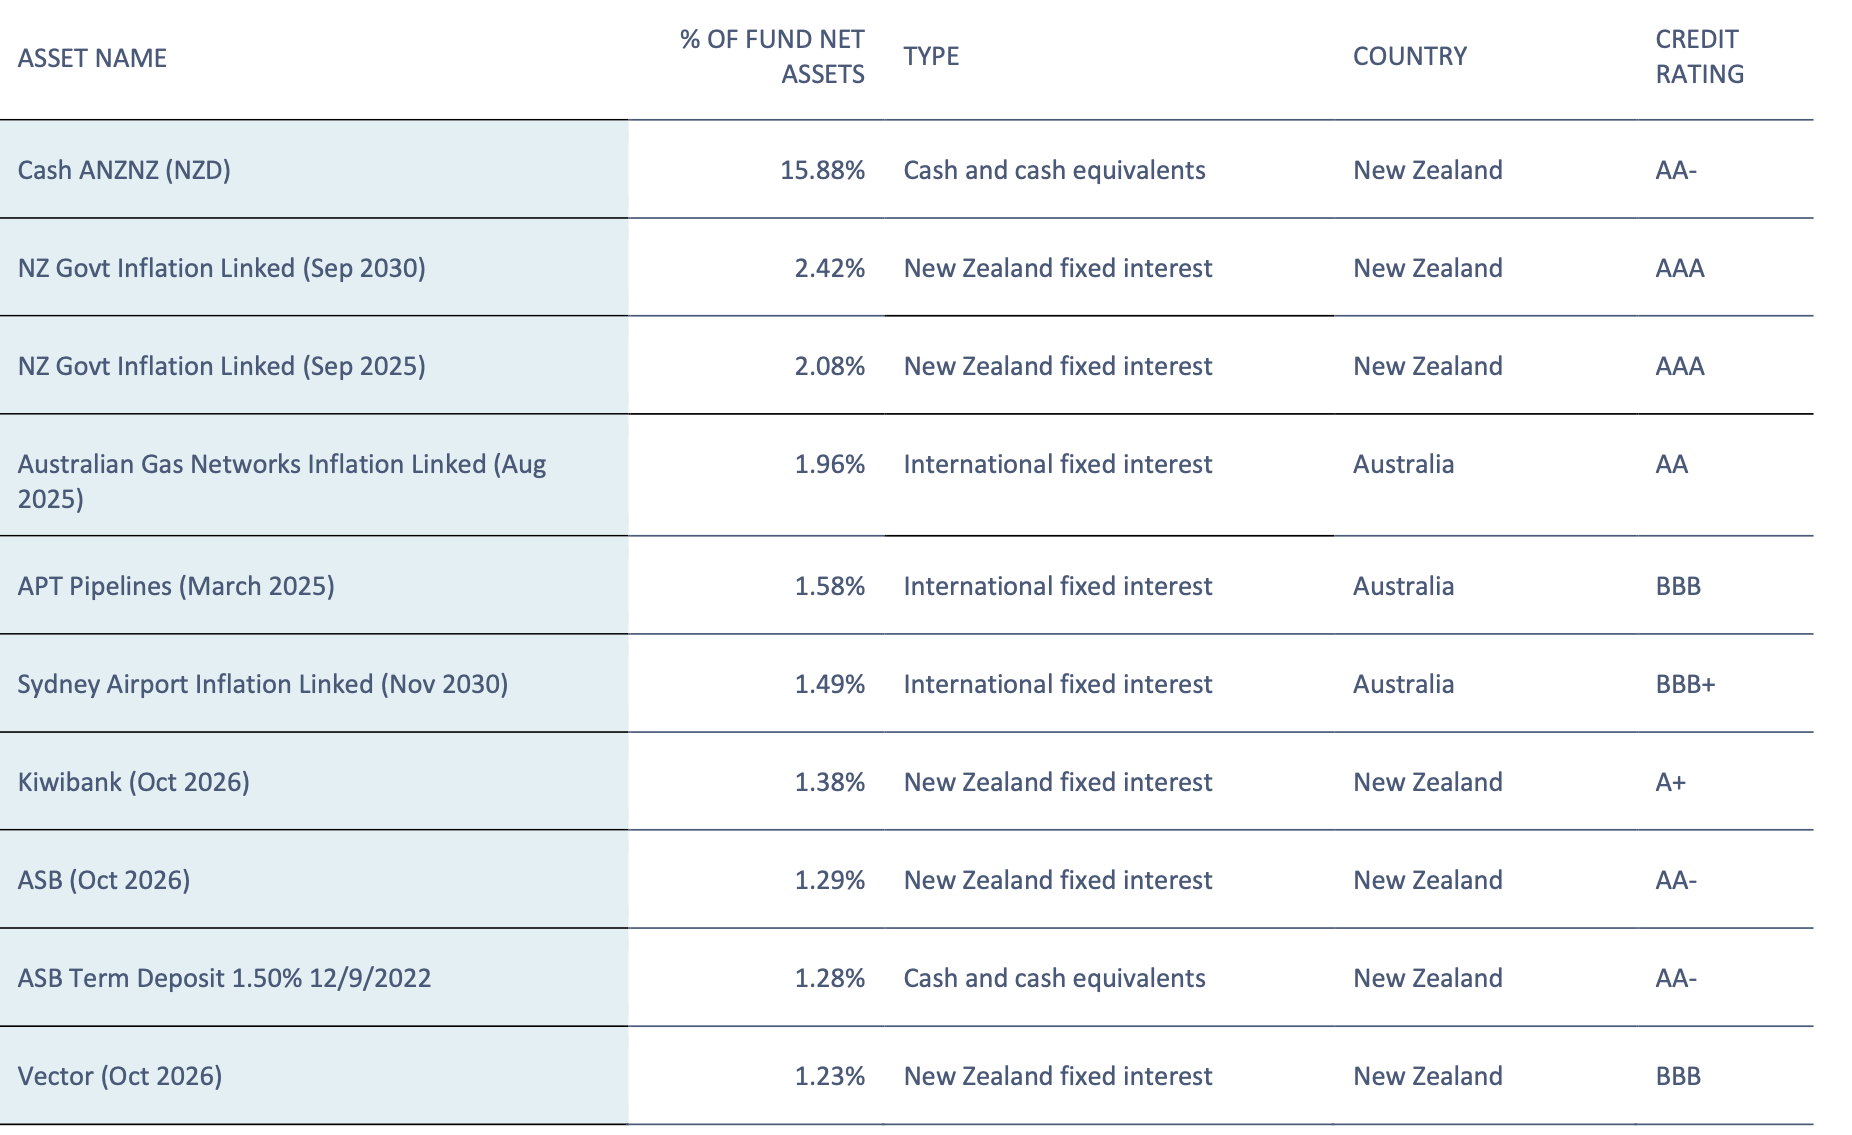The image size is (1852, 1135).
Task: Click the 2.42% value
Action: (830, 268)
